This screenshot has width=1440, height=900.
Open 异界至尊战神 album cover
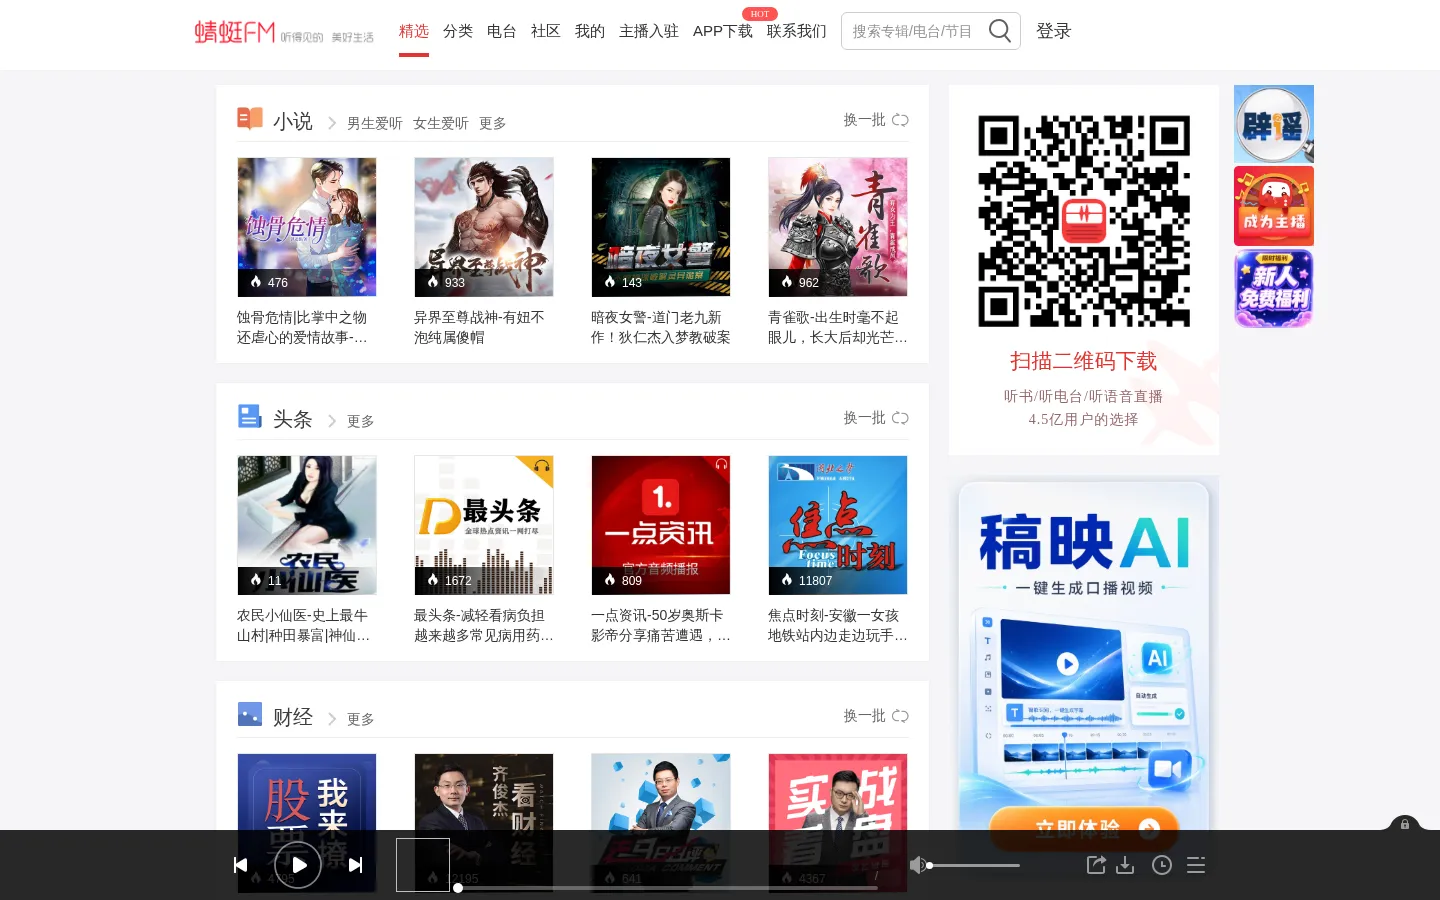[x=484, y=227]
